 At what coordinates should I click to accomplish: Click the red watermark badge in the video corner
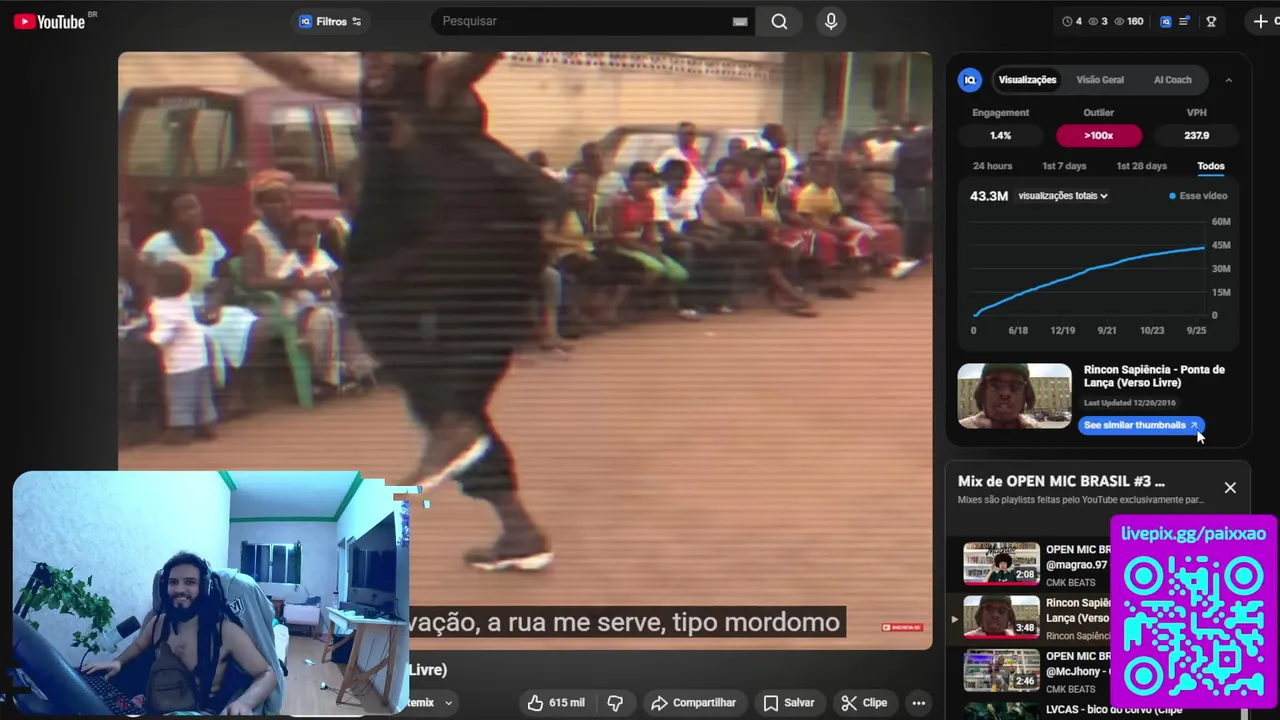tap(902, 628)
